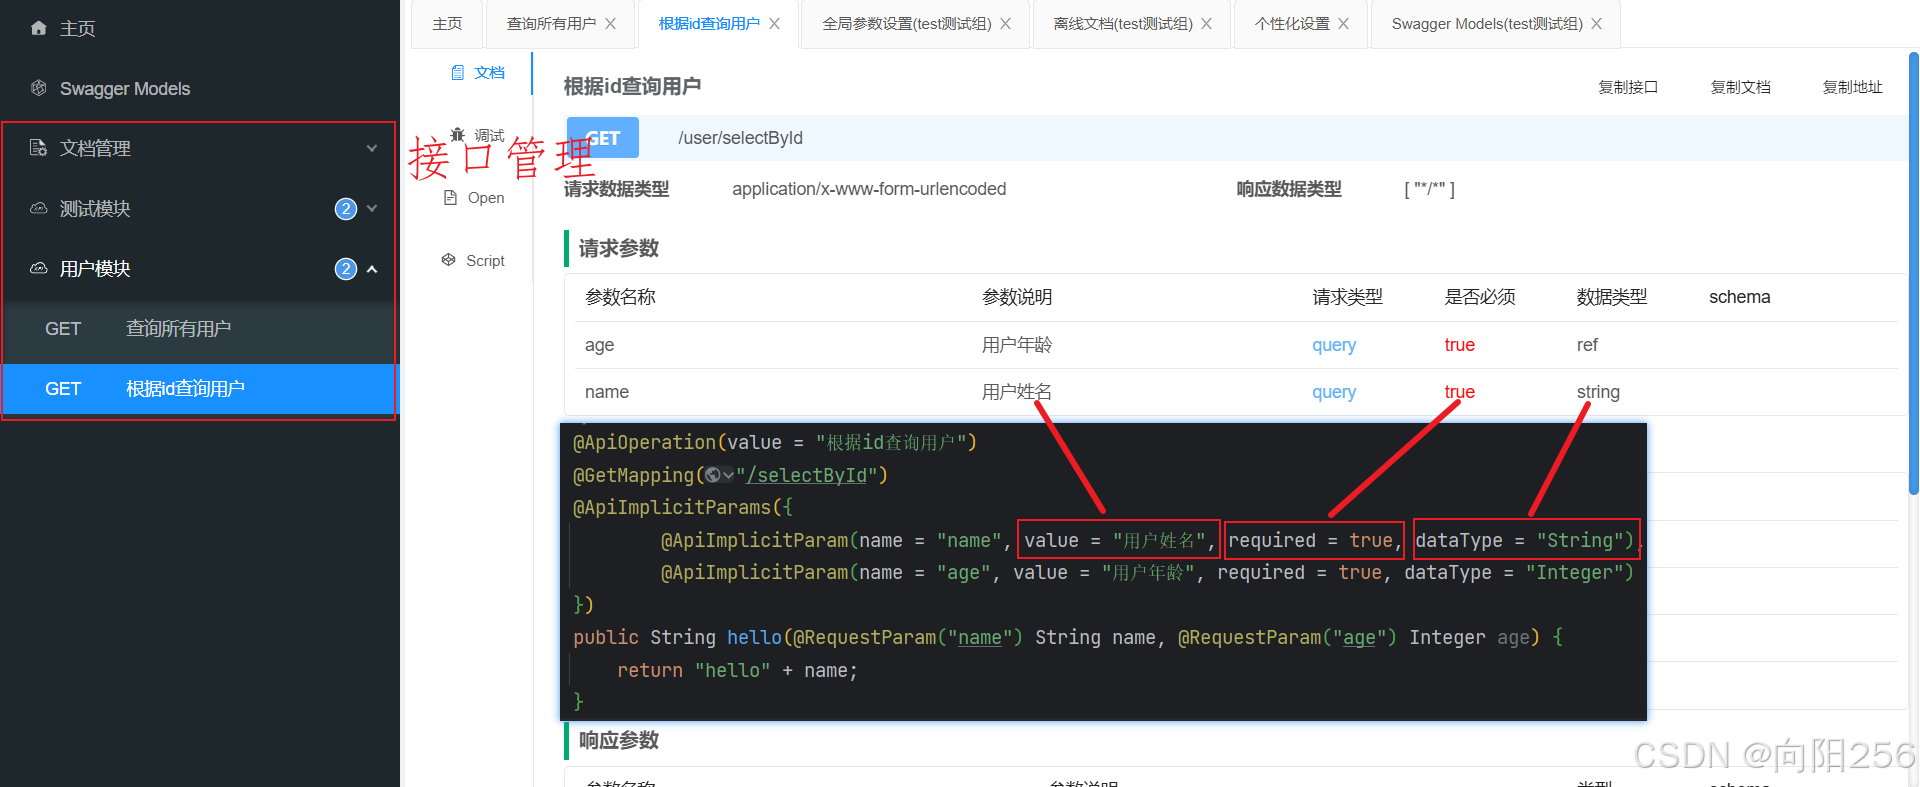Close the Swagger Models tab
The image size is (1920, 787).
(1596, 23)
